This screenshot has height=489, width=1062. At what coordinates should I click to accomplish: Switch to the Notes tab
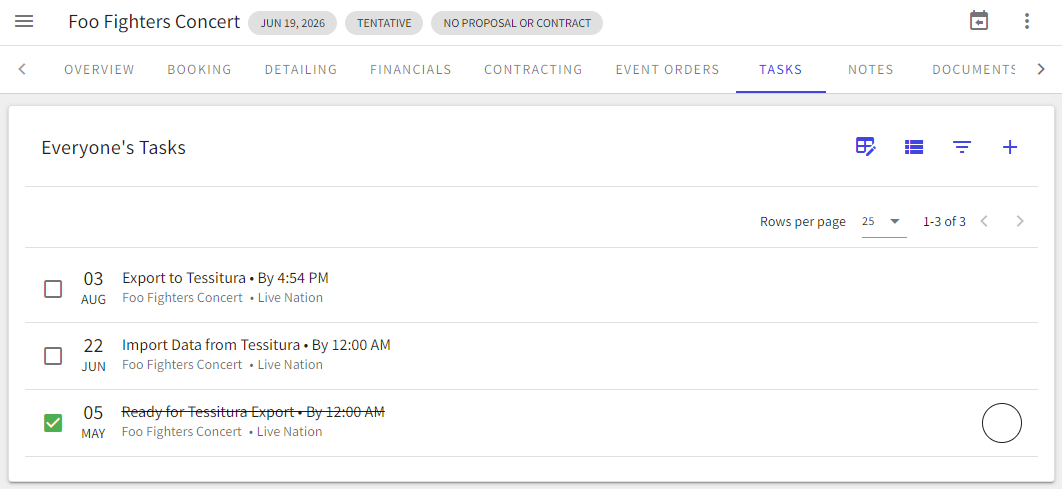click(870, 70)
